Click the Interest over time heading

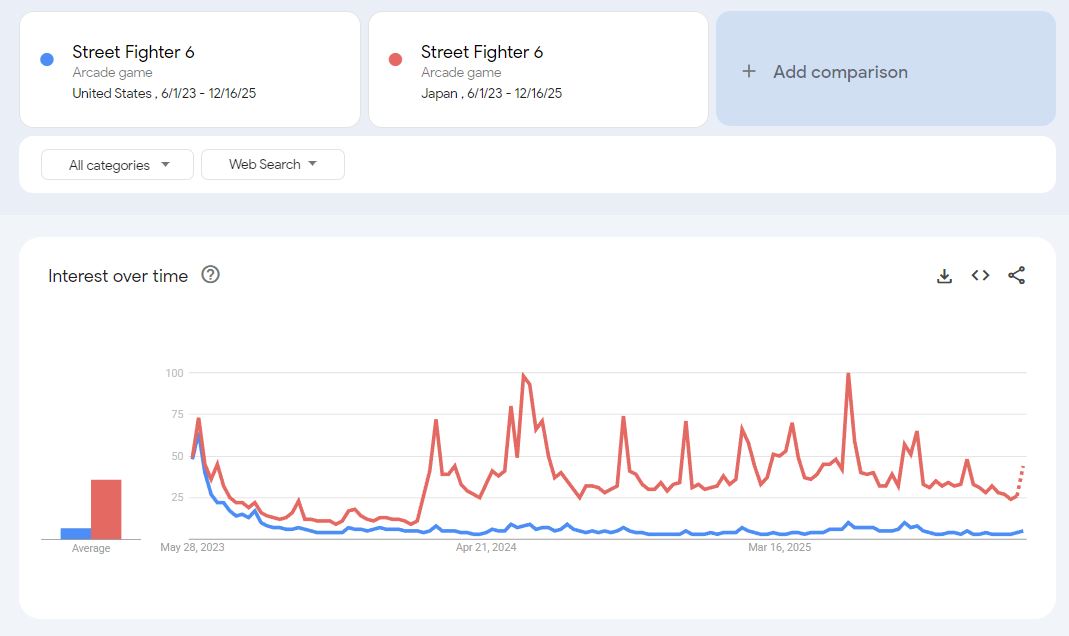[118, 276]
